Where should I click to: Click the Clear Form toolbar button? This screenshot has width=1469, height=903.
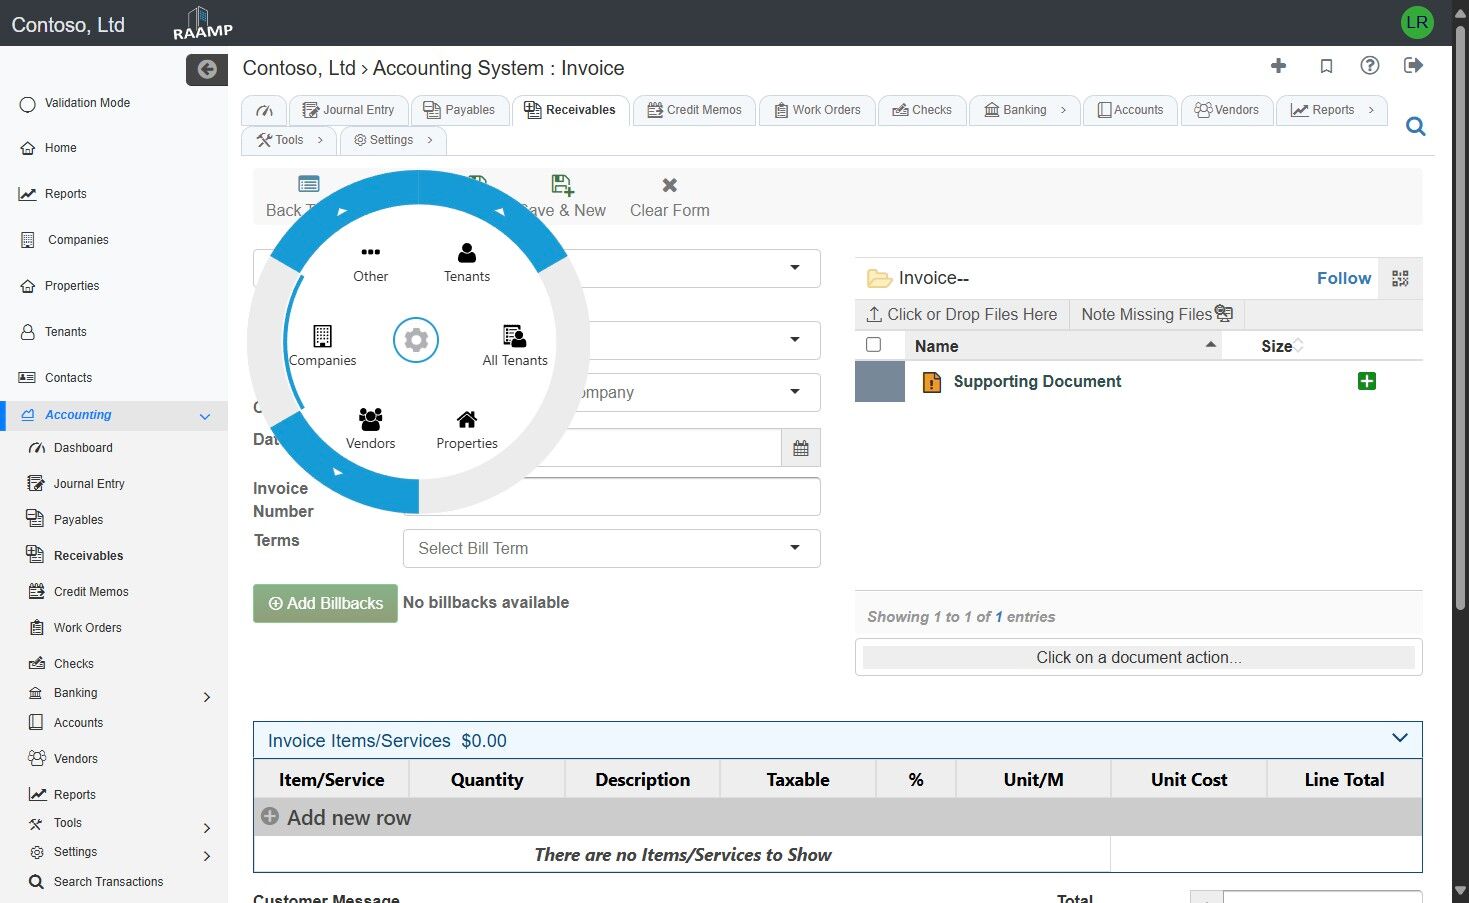(x=670, y=197)
